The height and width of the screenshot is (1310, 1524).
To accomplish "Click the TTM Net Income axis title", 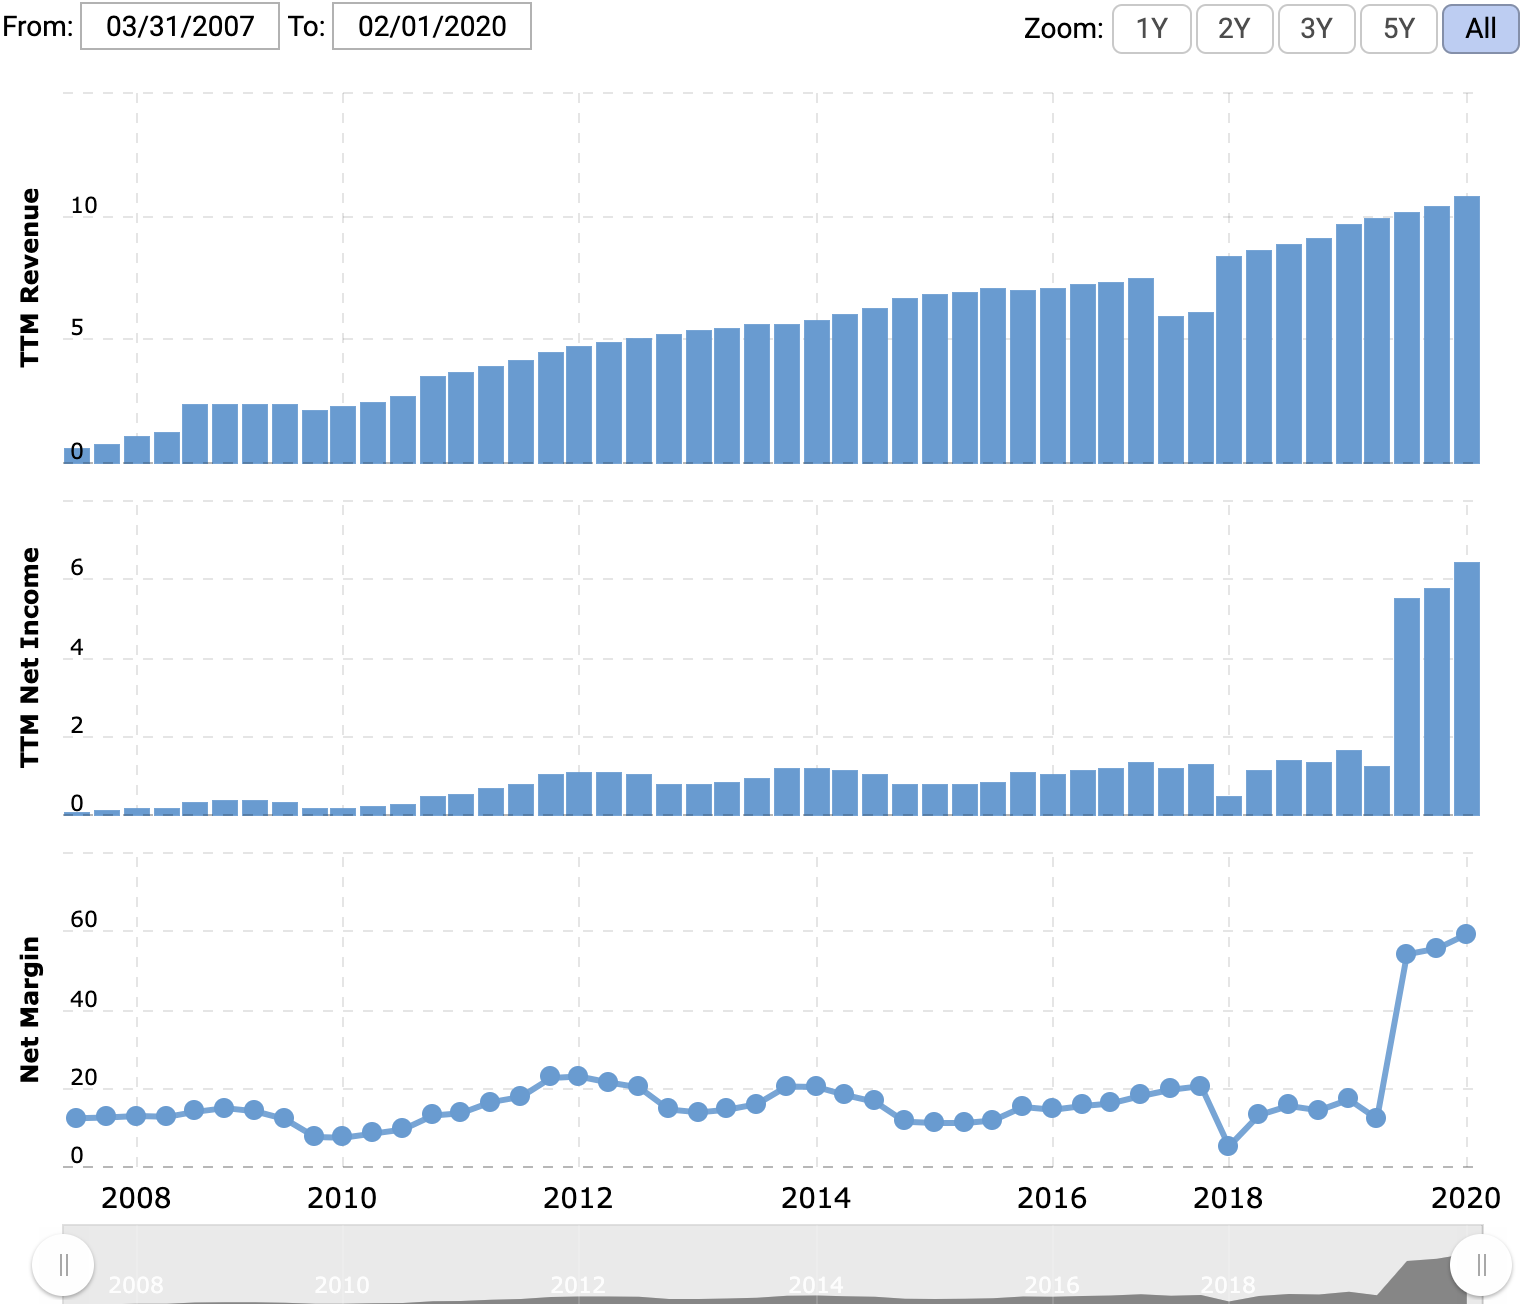I will [x=30, y=657].
